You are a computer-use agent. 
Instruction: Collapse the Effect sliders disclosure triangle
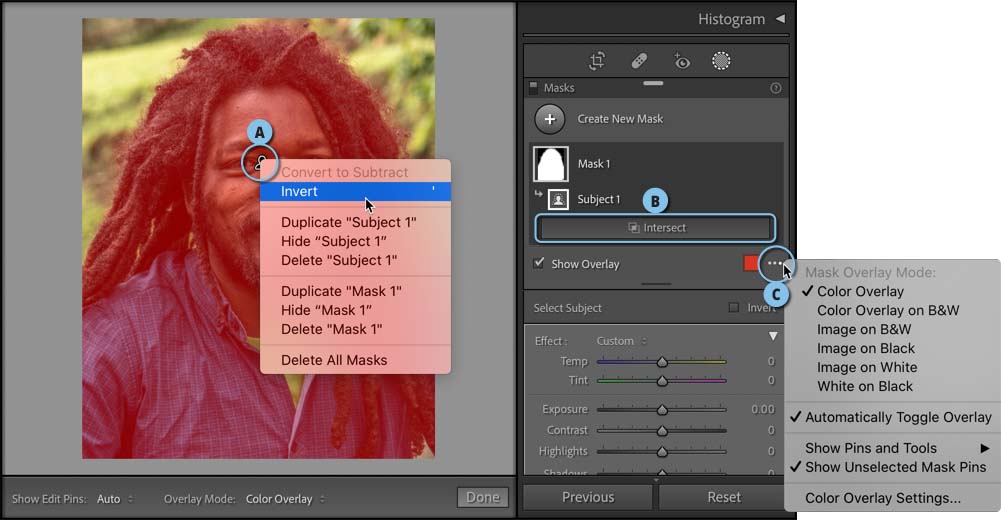(x=773, y=336)
